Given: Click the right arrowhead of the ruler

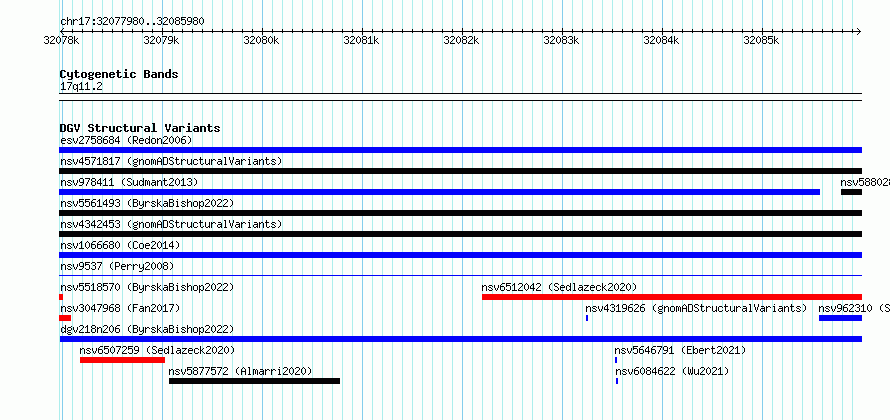Looking at the screenshot, I should click(859, 31).
